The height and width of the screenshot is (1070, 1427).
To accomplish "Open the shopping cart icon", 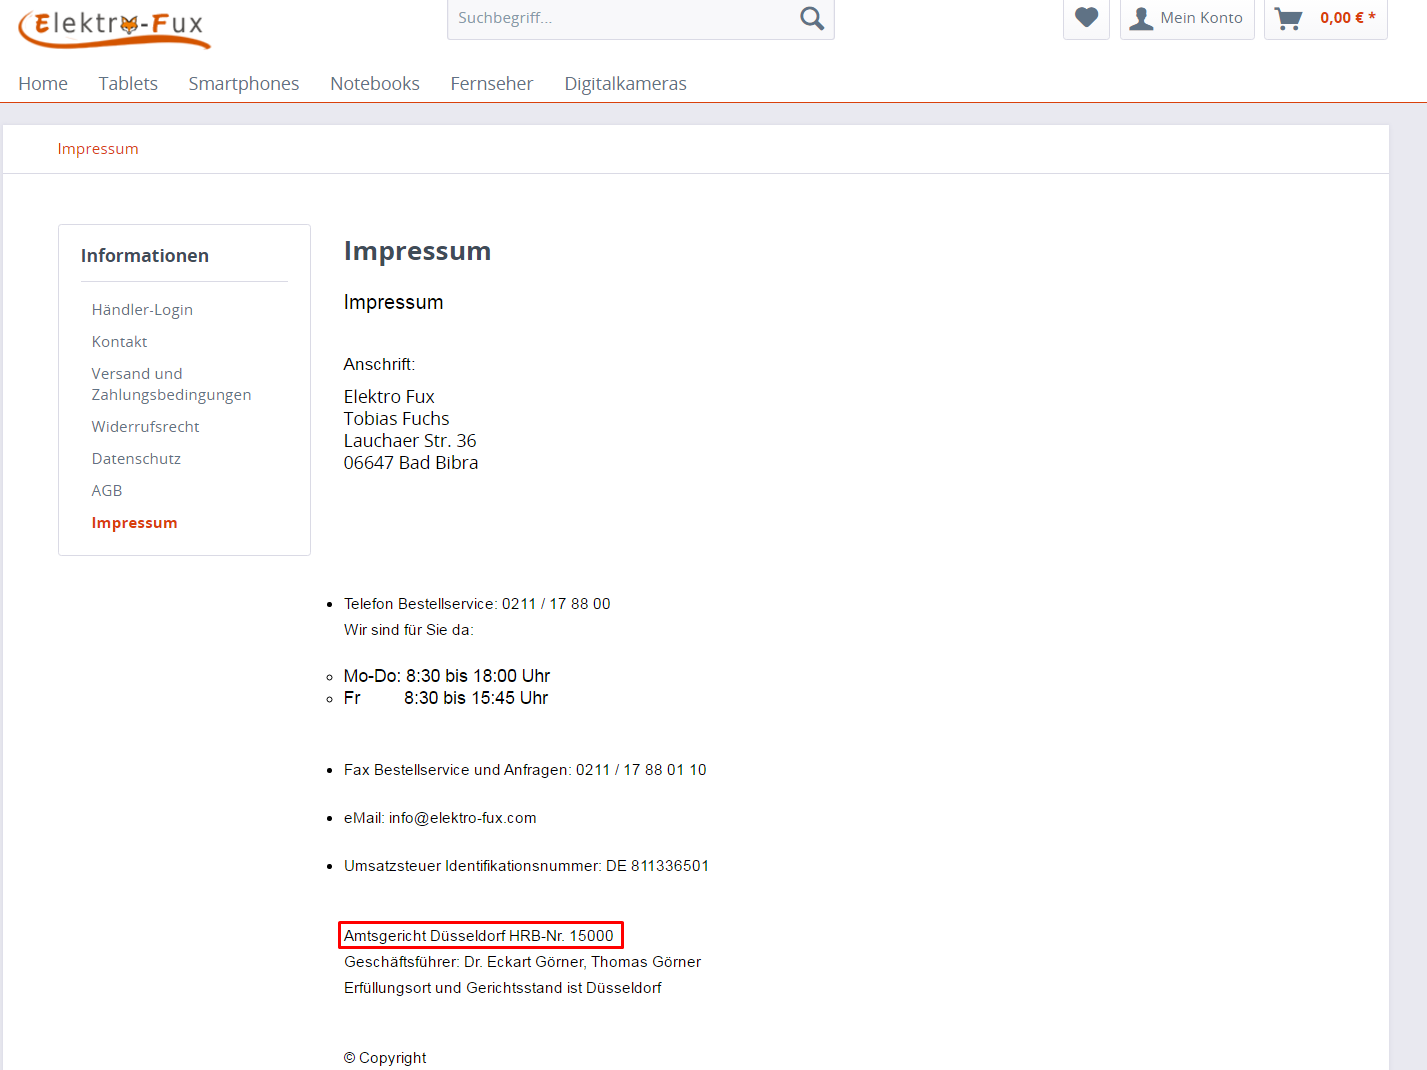I will coord(1289,18).
